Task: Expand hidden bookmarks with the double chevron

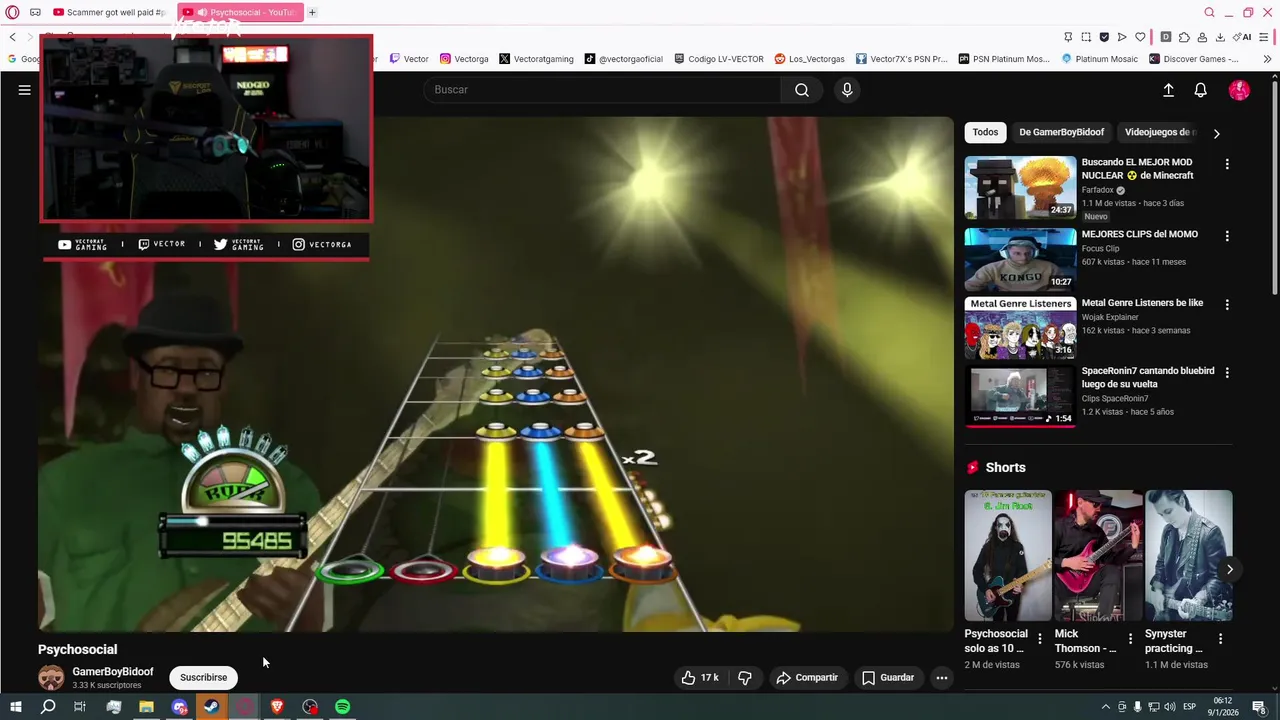Action: 1267,59
